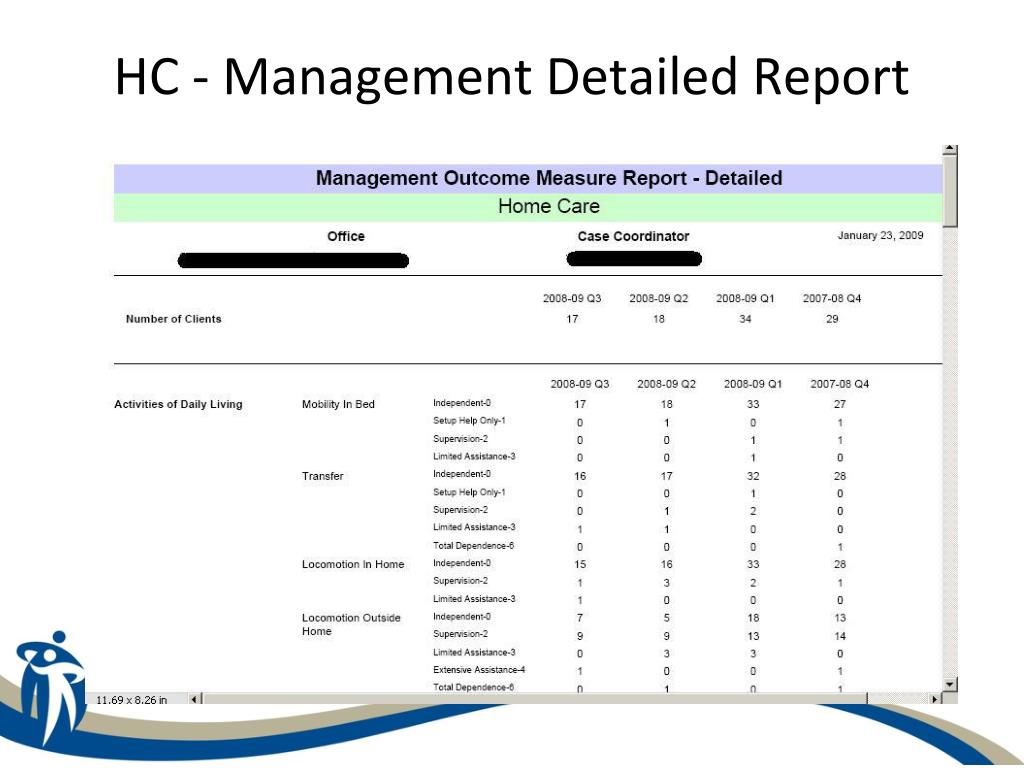Click 'Setup Help Only-1' under Mobility In Bed
The width and height of the screenshot is (1024, 768).
(x=469, y=421)
